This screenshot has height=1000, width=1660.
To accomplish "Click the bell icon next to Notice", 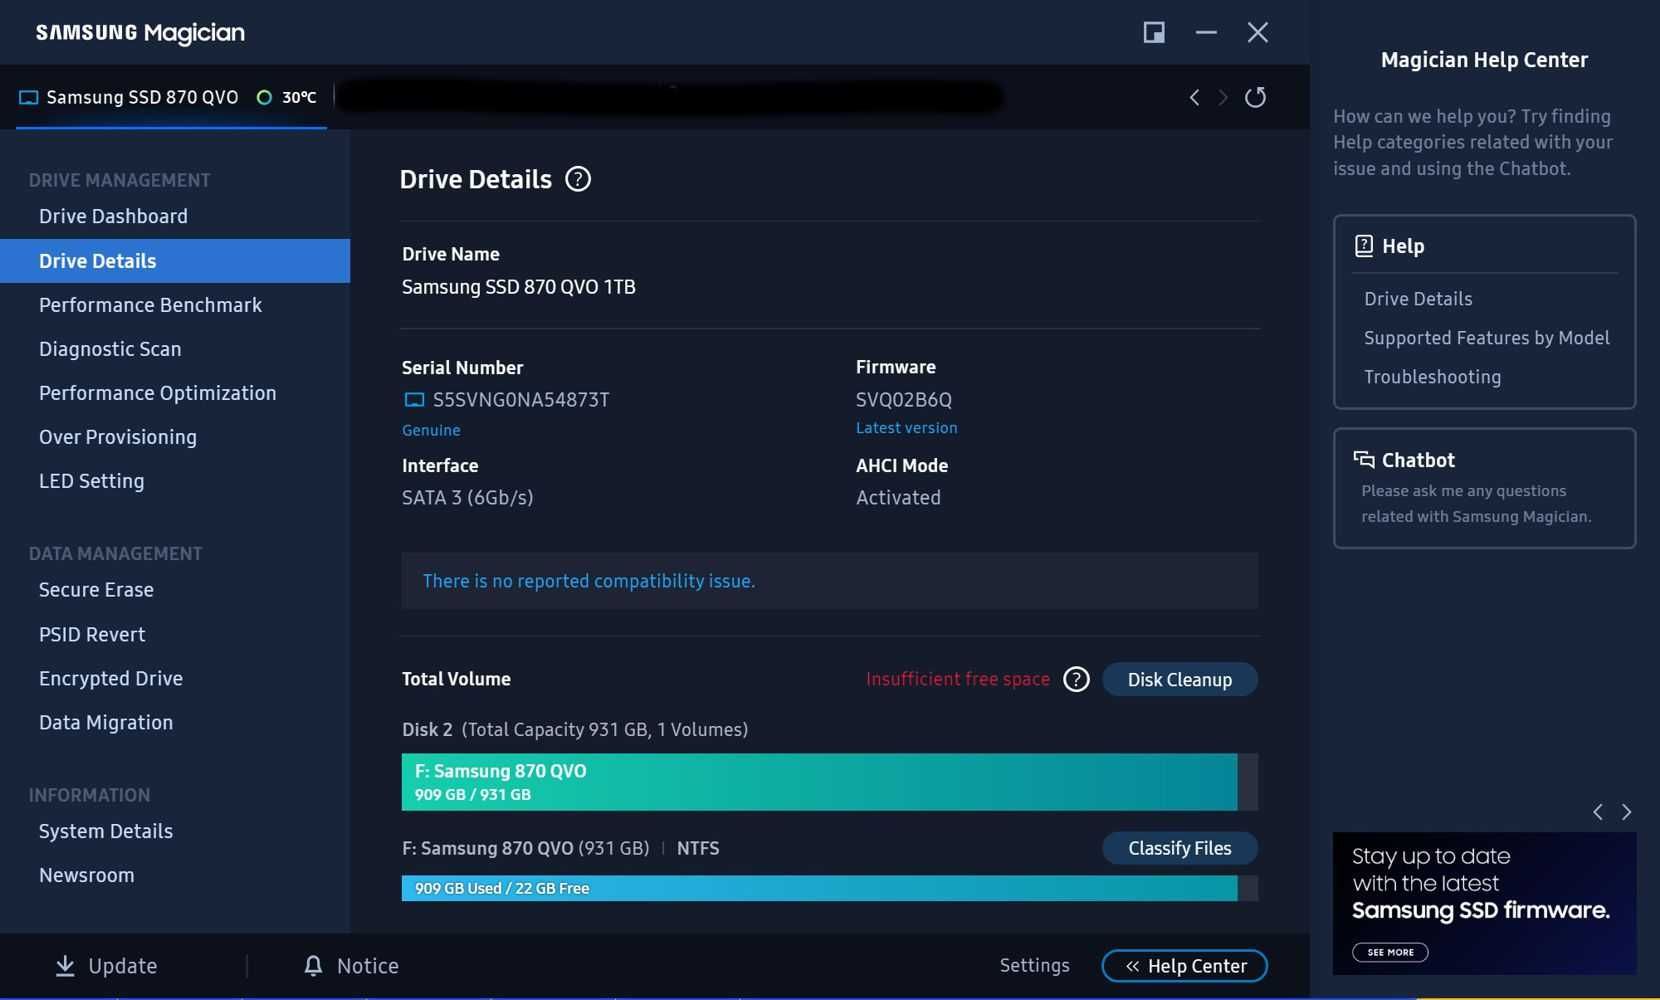I will point(313,966).
